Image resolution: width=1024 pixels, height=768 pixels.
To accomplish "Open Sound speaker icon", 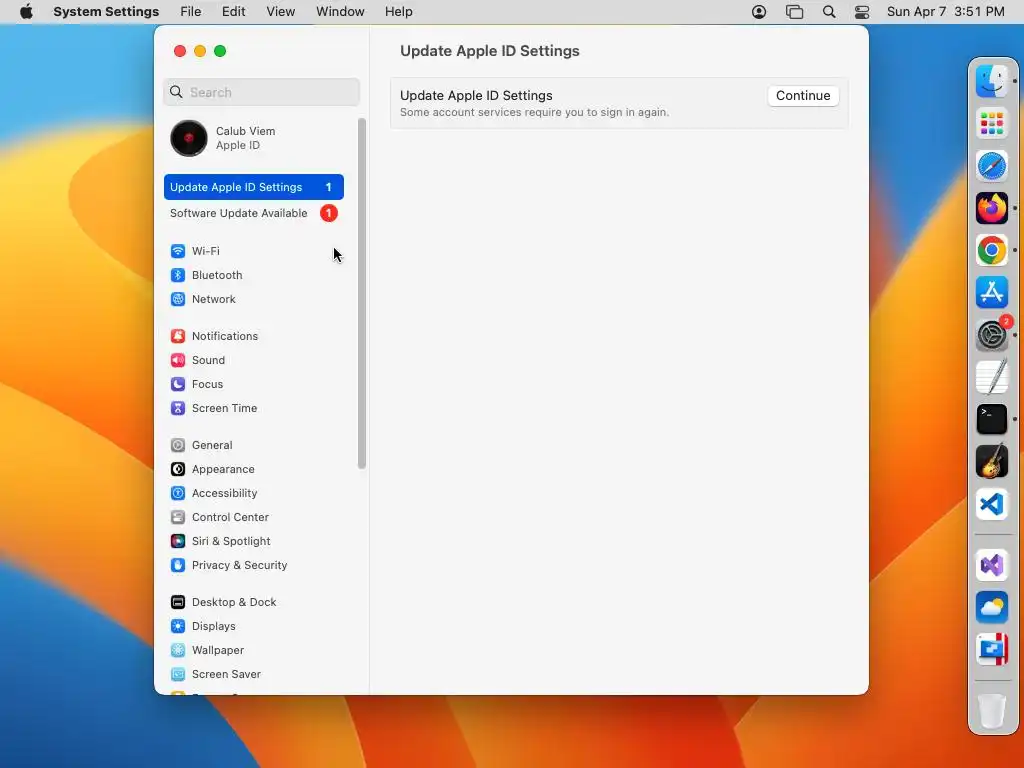I will click(178, 360).
